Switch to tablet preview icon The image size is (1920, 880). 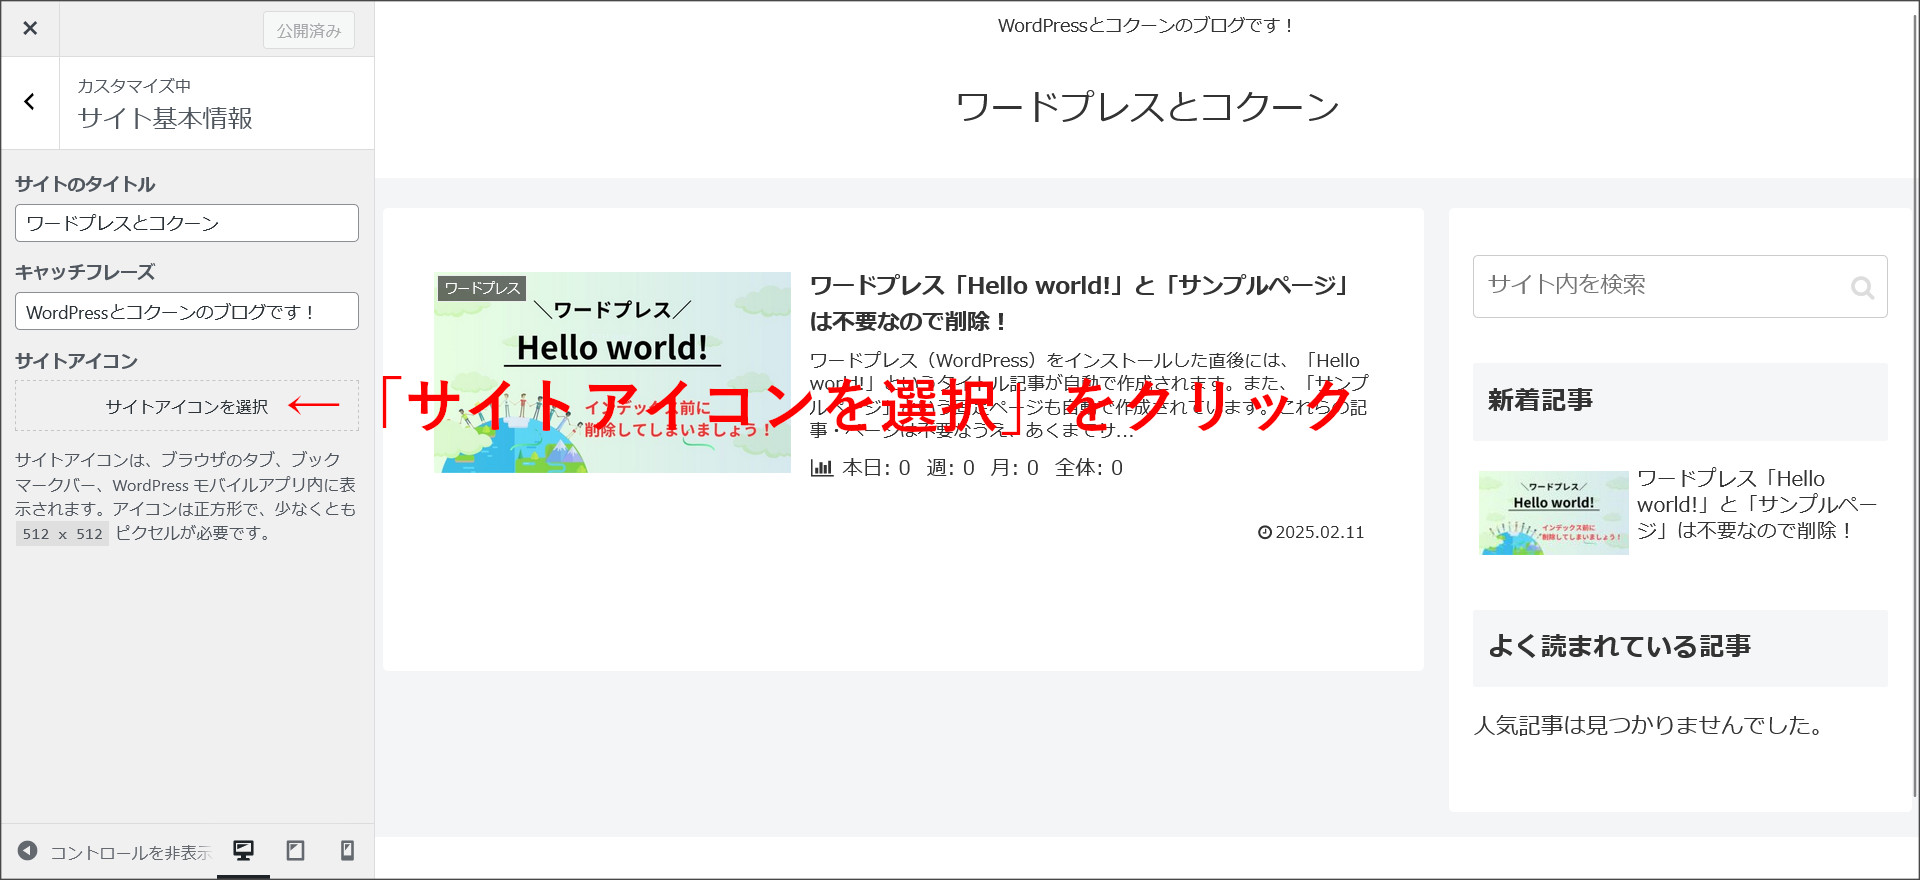(x=295, y=851)
